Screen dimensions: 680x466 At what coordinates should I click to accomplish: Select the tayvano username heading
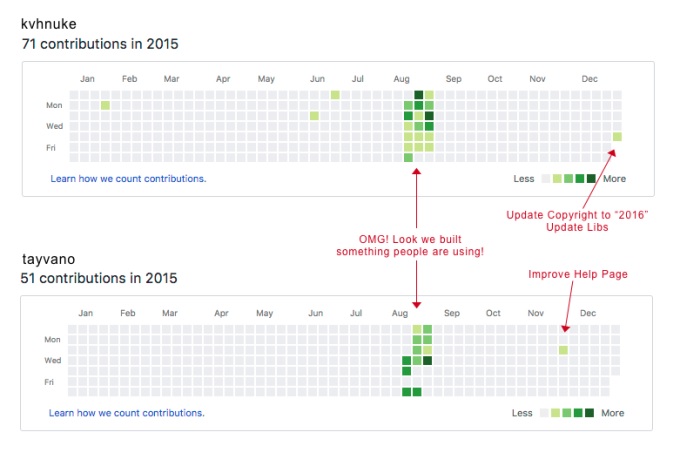click(49, 259)
